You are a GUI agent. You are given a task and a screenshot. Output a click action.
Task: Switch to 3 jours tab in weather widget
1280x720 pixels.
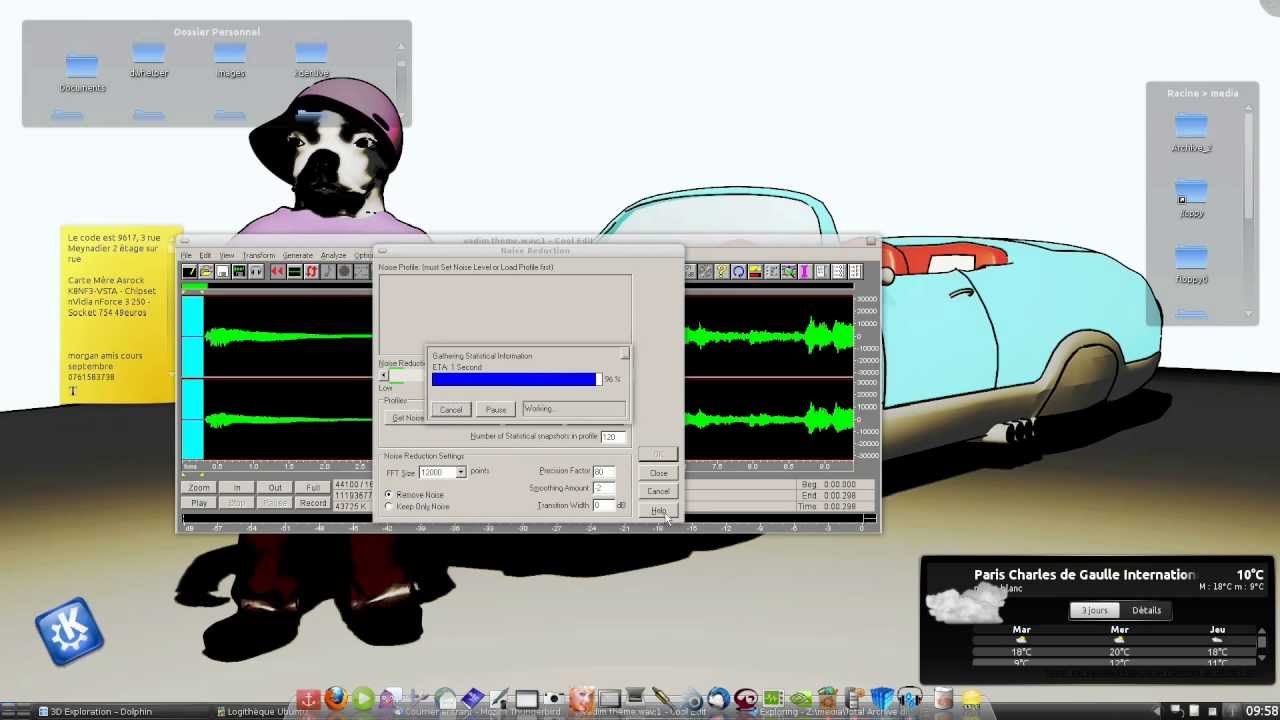[x=1095, y=610]
